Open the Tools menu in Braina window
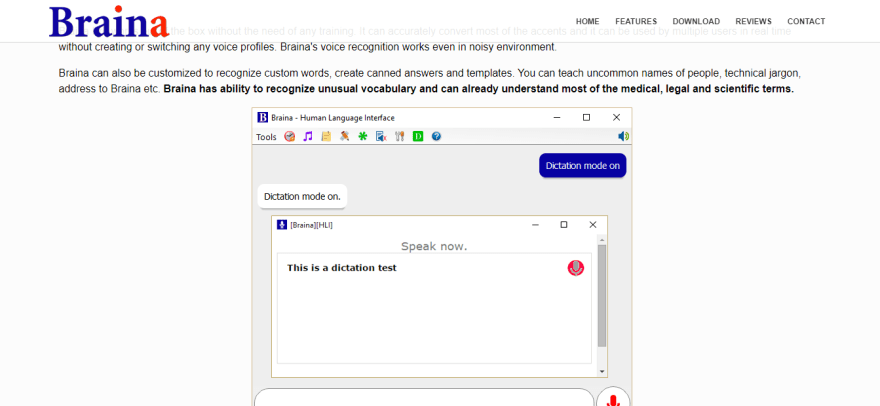Viewport: 880px width, 406px height. click(266, 136)
